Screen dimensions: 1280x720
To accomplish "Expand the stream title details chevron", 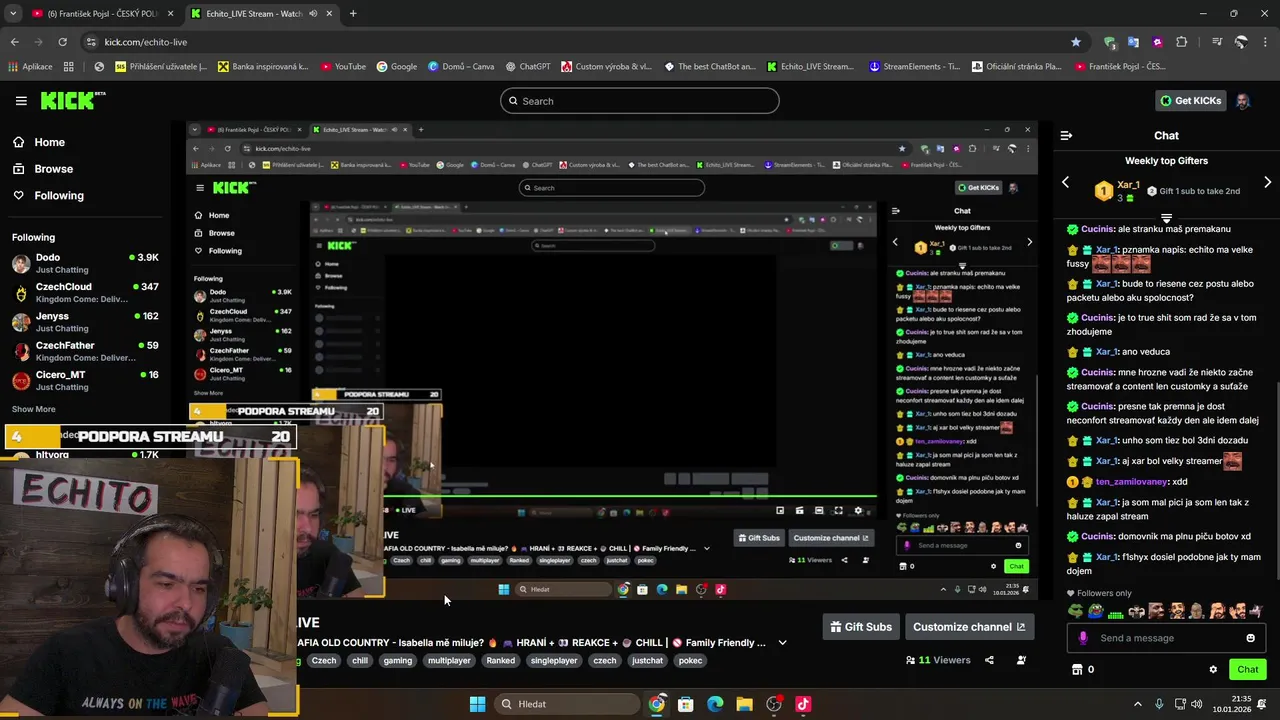I will [782, 643].
